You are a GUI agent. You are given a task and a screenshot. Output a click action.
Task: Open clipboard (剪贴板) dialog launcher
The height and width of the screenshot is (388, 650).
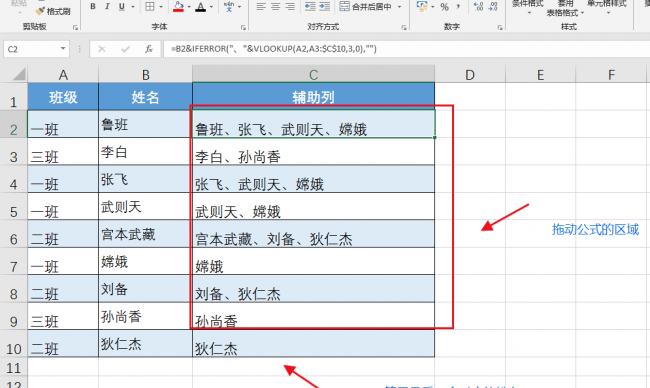[75, 27]
